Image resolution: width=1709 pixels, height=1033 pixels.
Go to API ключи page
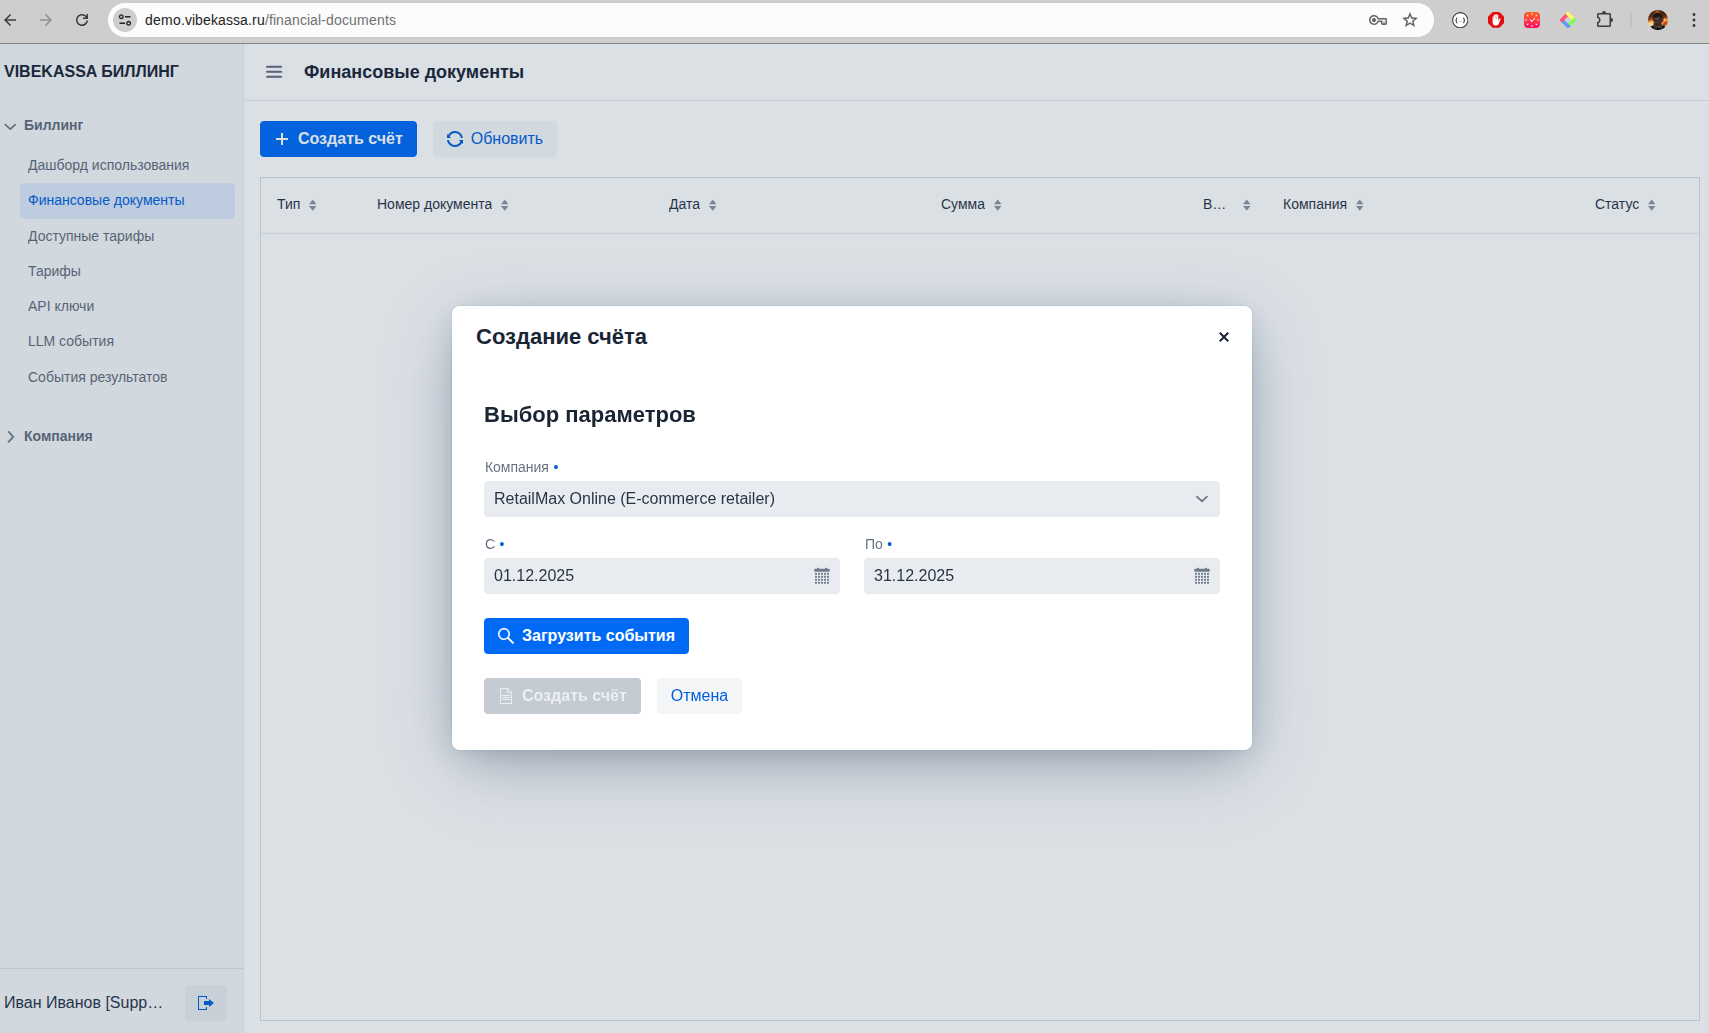point(61,306)
